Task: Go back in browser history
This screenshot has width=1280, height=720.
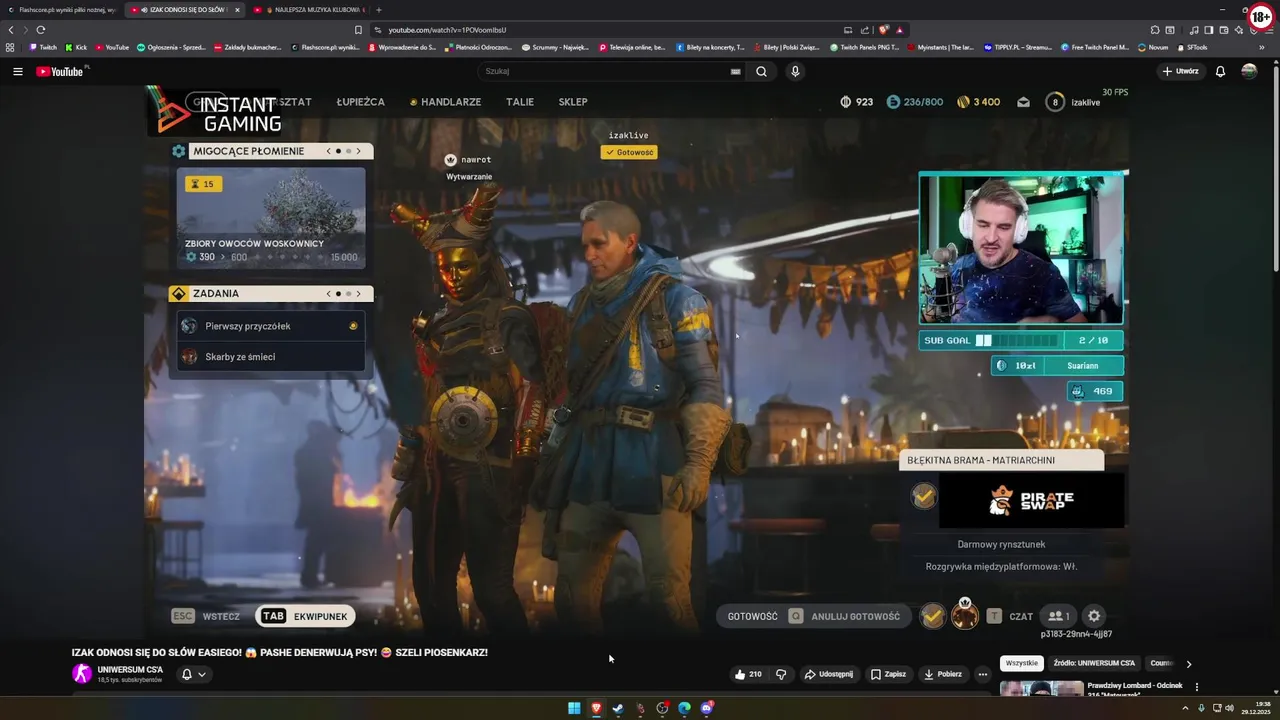Action: tap(11, 30)
